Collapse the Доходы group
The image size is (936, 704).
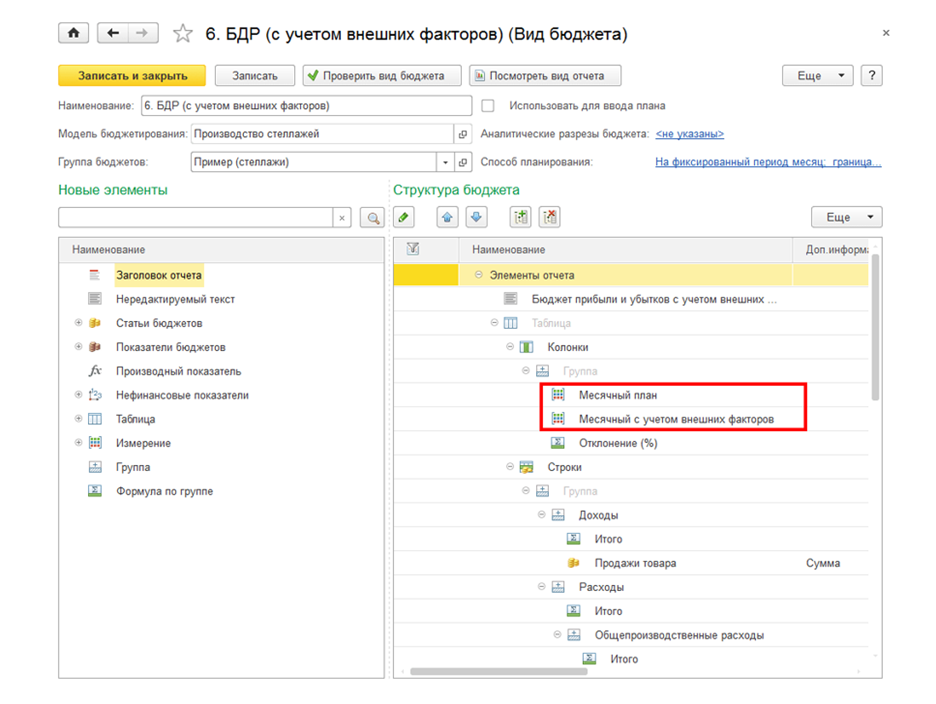click(x=541, y=514)
